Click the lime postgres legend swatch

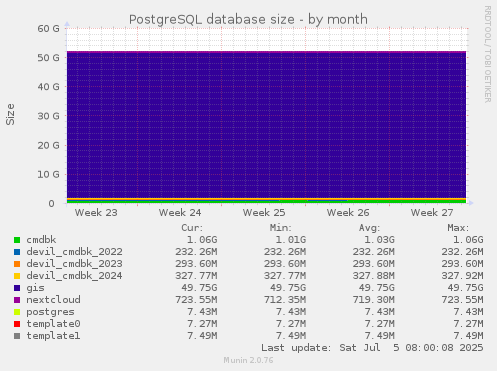(x=17, y=312)
